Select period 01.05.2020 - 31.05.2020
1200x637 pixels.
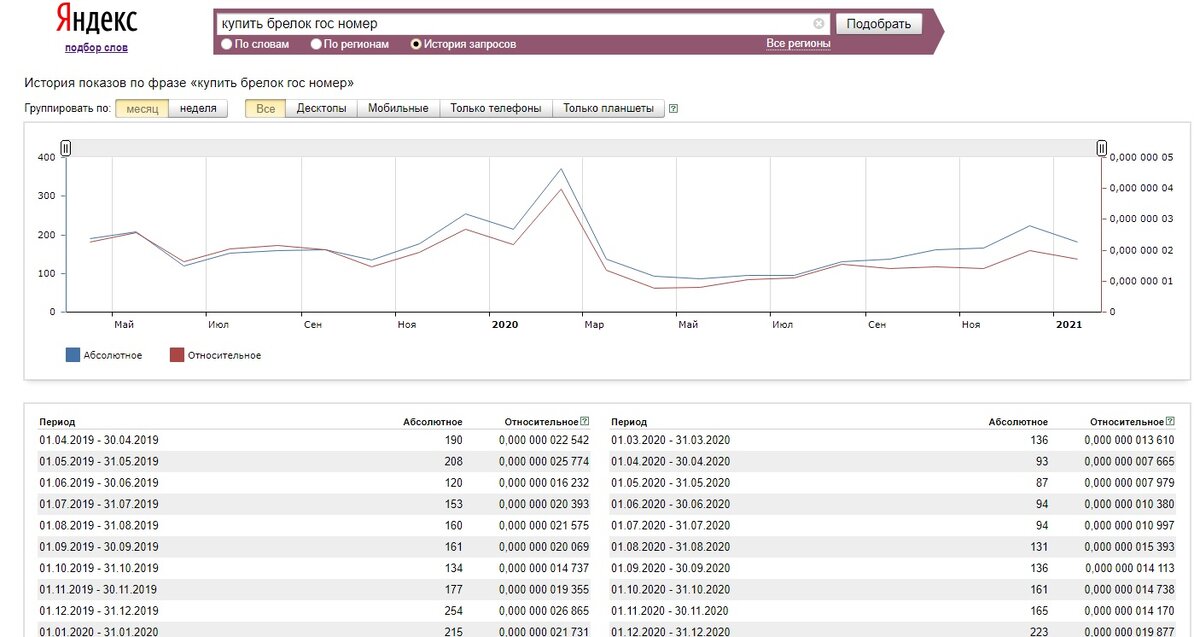671,483
